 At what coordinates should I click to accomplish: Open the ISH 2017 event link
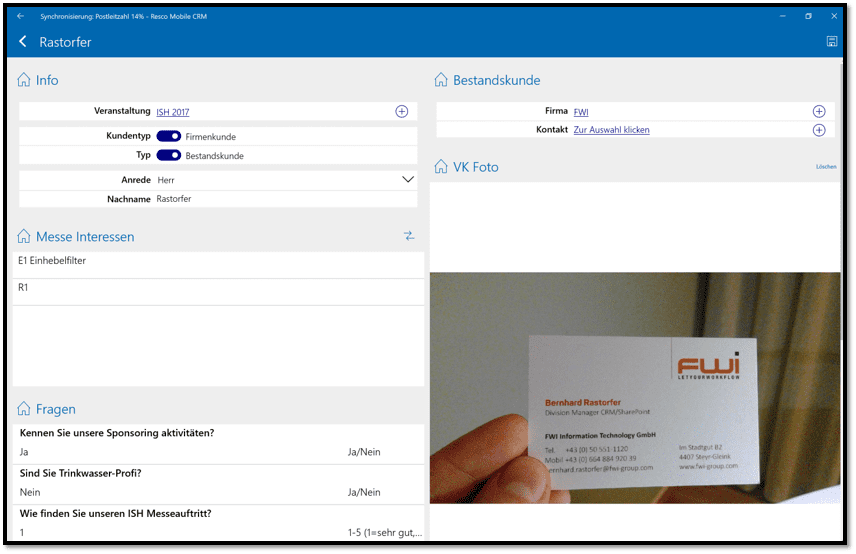coord(173,112)
